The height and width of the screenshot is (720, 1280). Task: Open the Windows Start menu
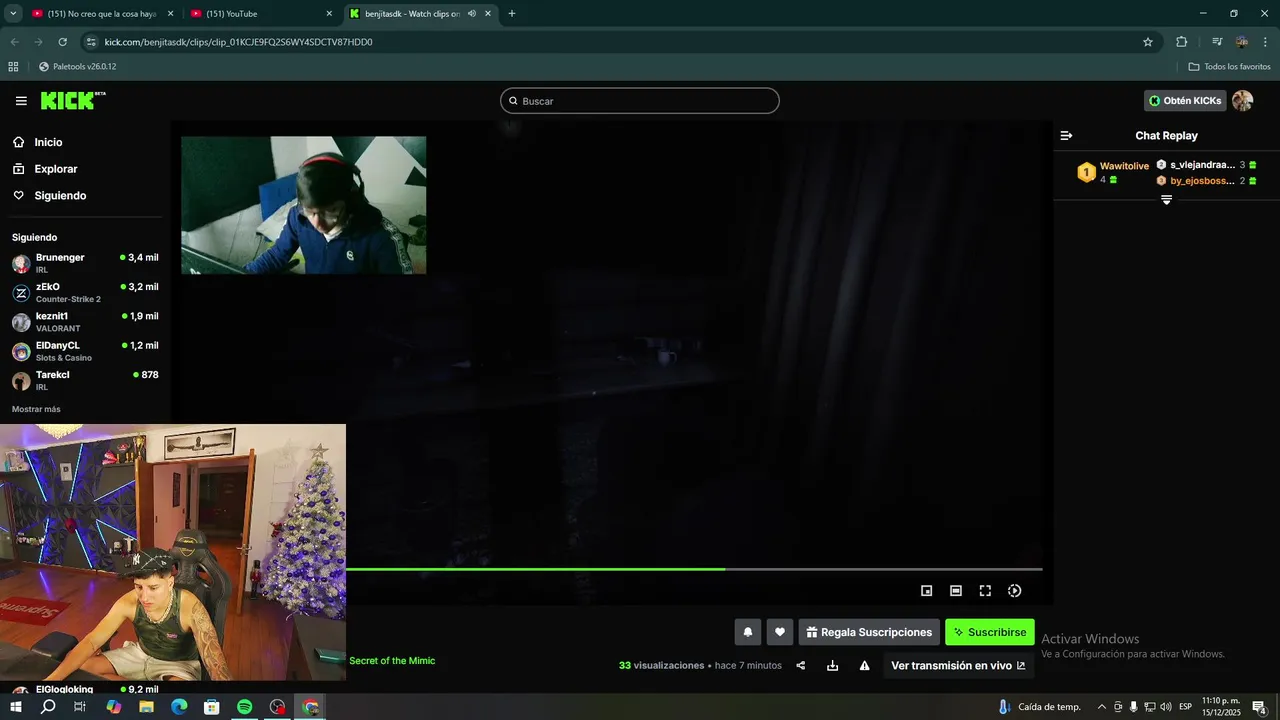tap(15, 707)
